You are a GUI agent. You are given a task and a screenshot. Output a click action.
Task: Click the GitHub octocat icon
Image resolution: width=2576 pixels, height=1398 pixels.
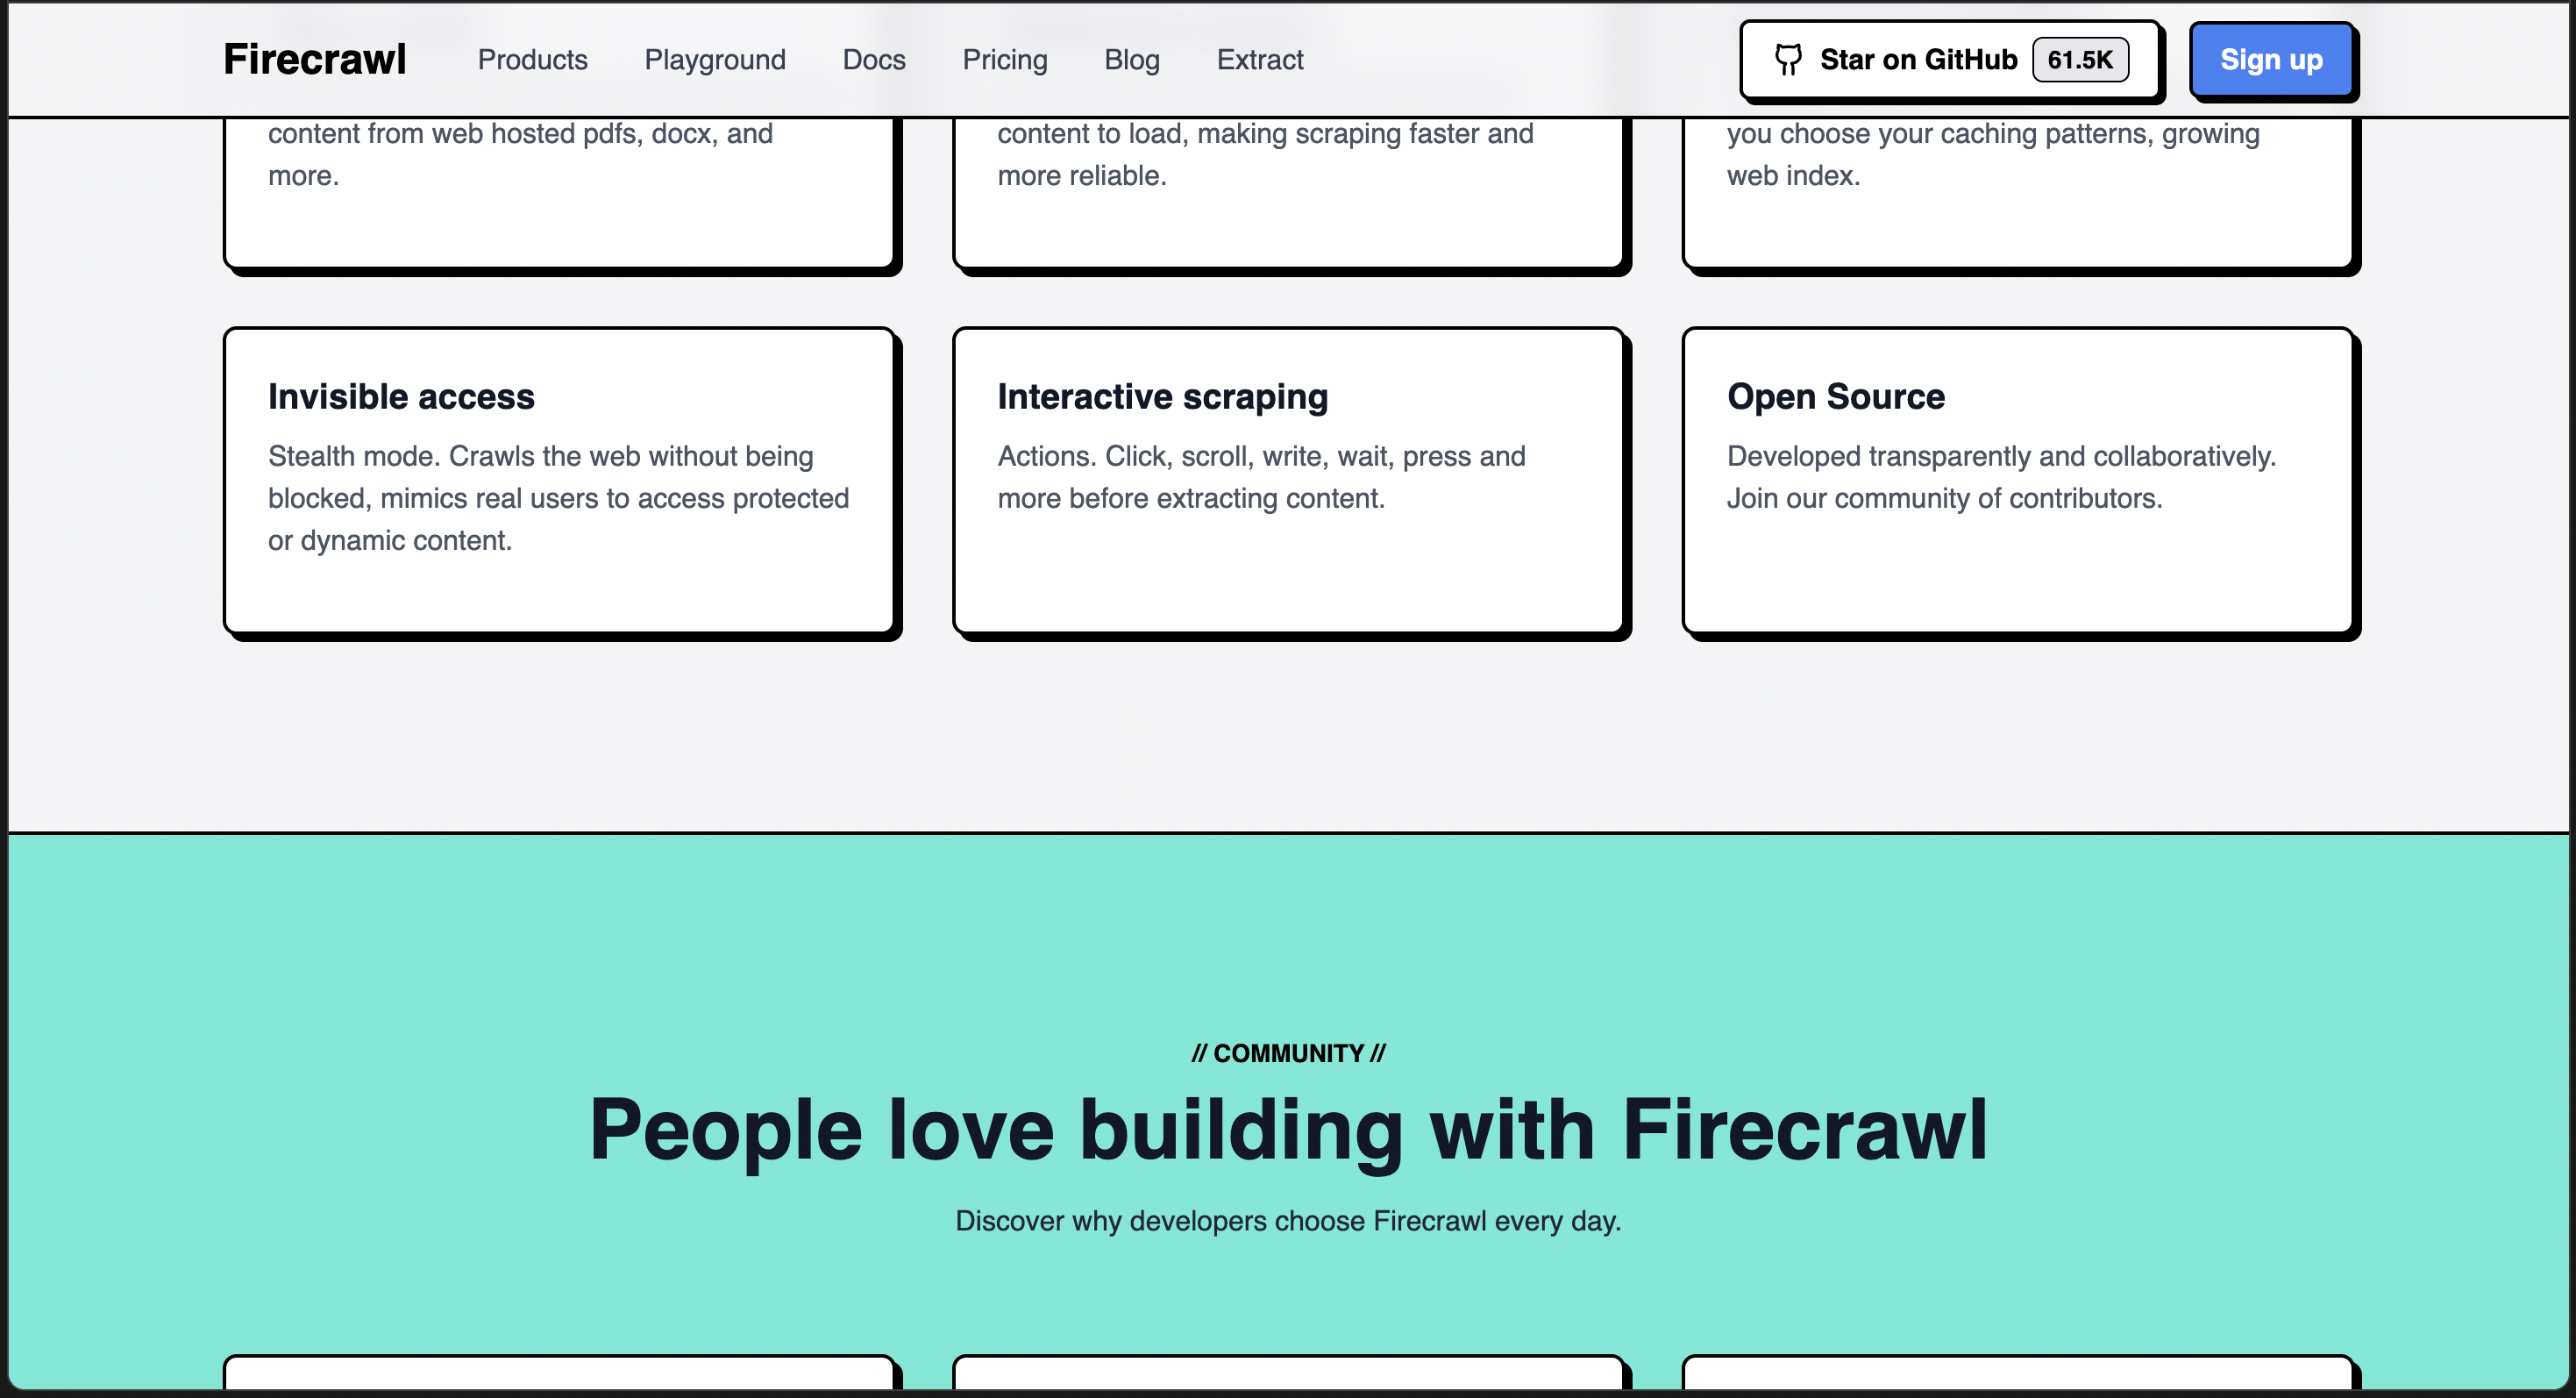coord(1788,60)
